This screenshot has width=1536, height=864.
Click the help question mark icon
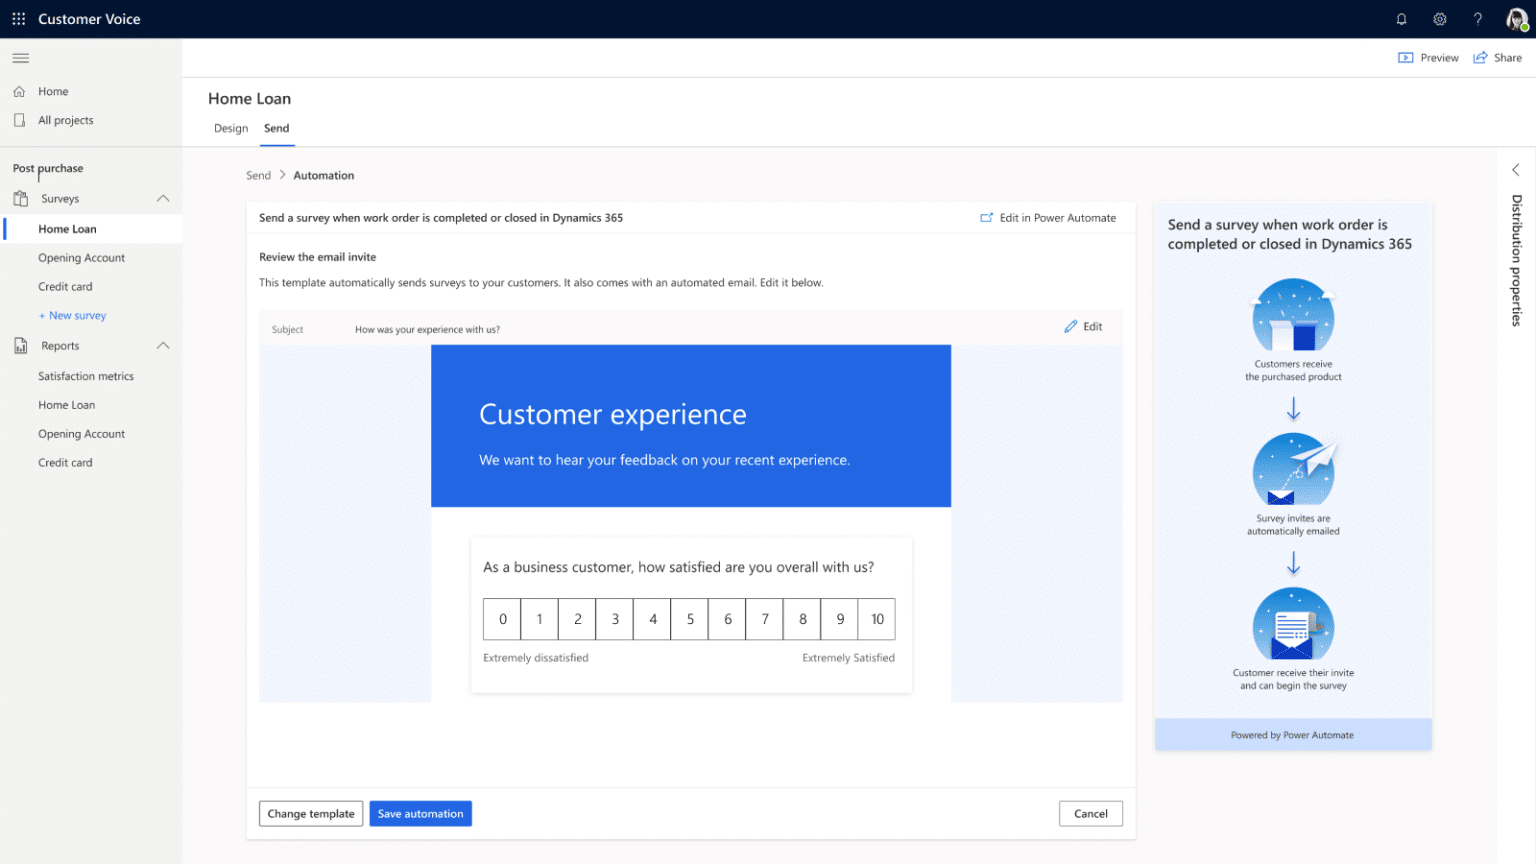[1477, 19]
